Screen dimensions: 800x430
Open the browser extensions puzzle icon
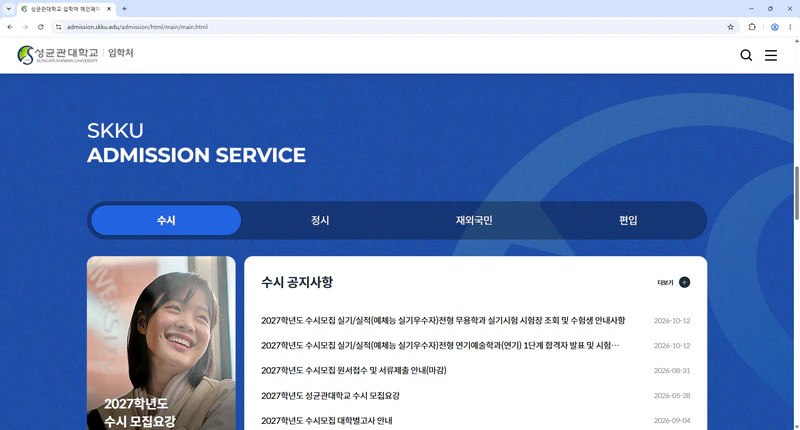coord(752,27)
